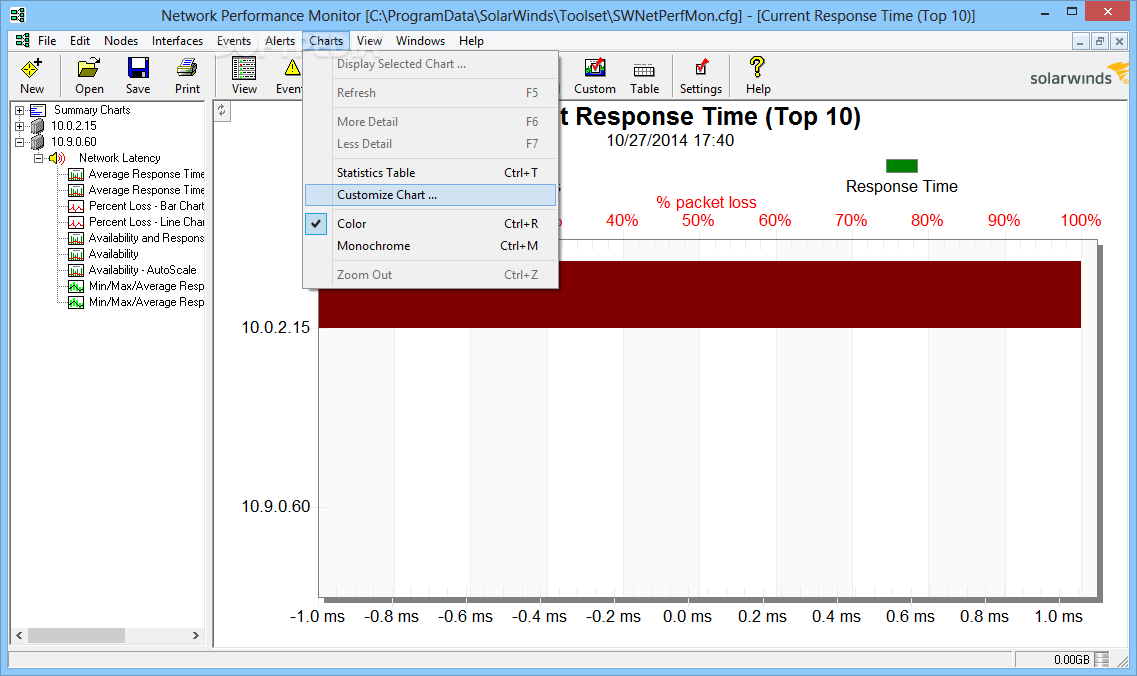The height and width of the screenshot is (676, 1137).
Task: Click the 10.0.2.15 node server icon
Action: pos(38,126)
